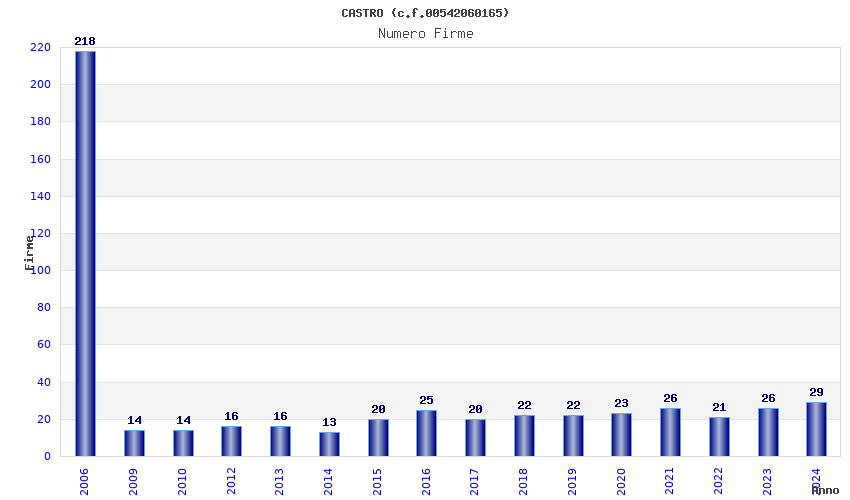Select the 2021 bar with value 26

(670, 432)
